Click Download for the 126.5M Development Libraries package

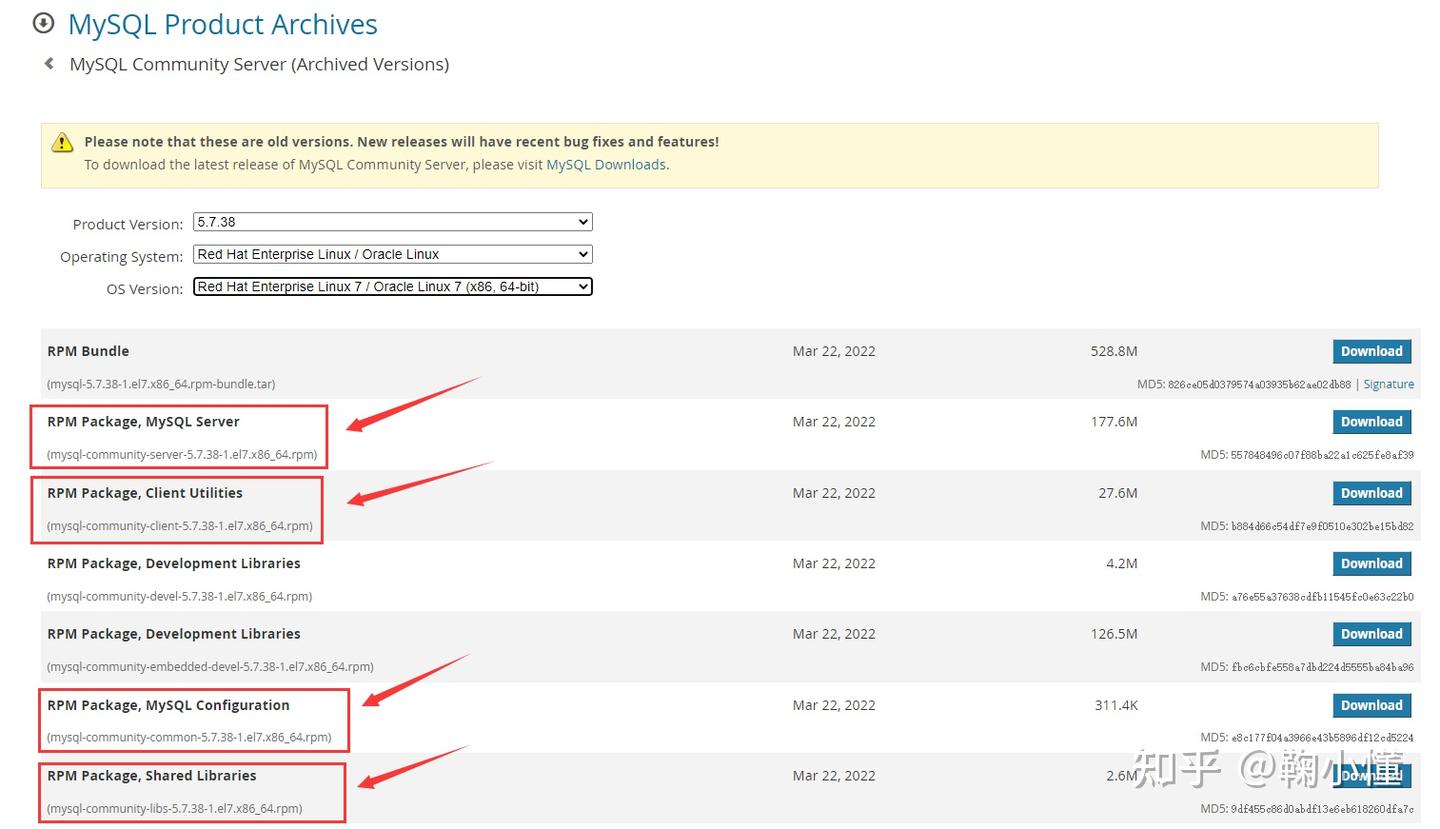tap(1372, 634)
